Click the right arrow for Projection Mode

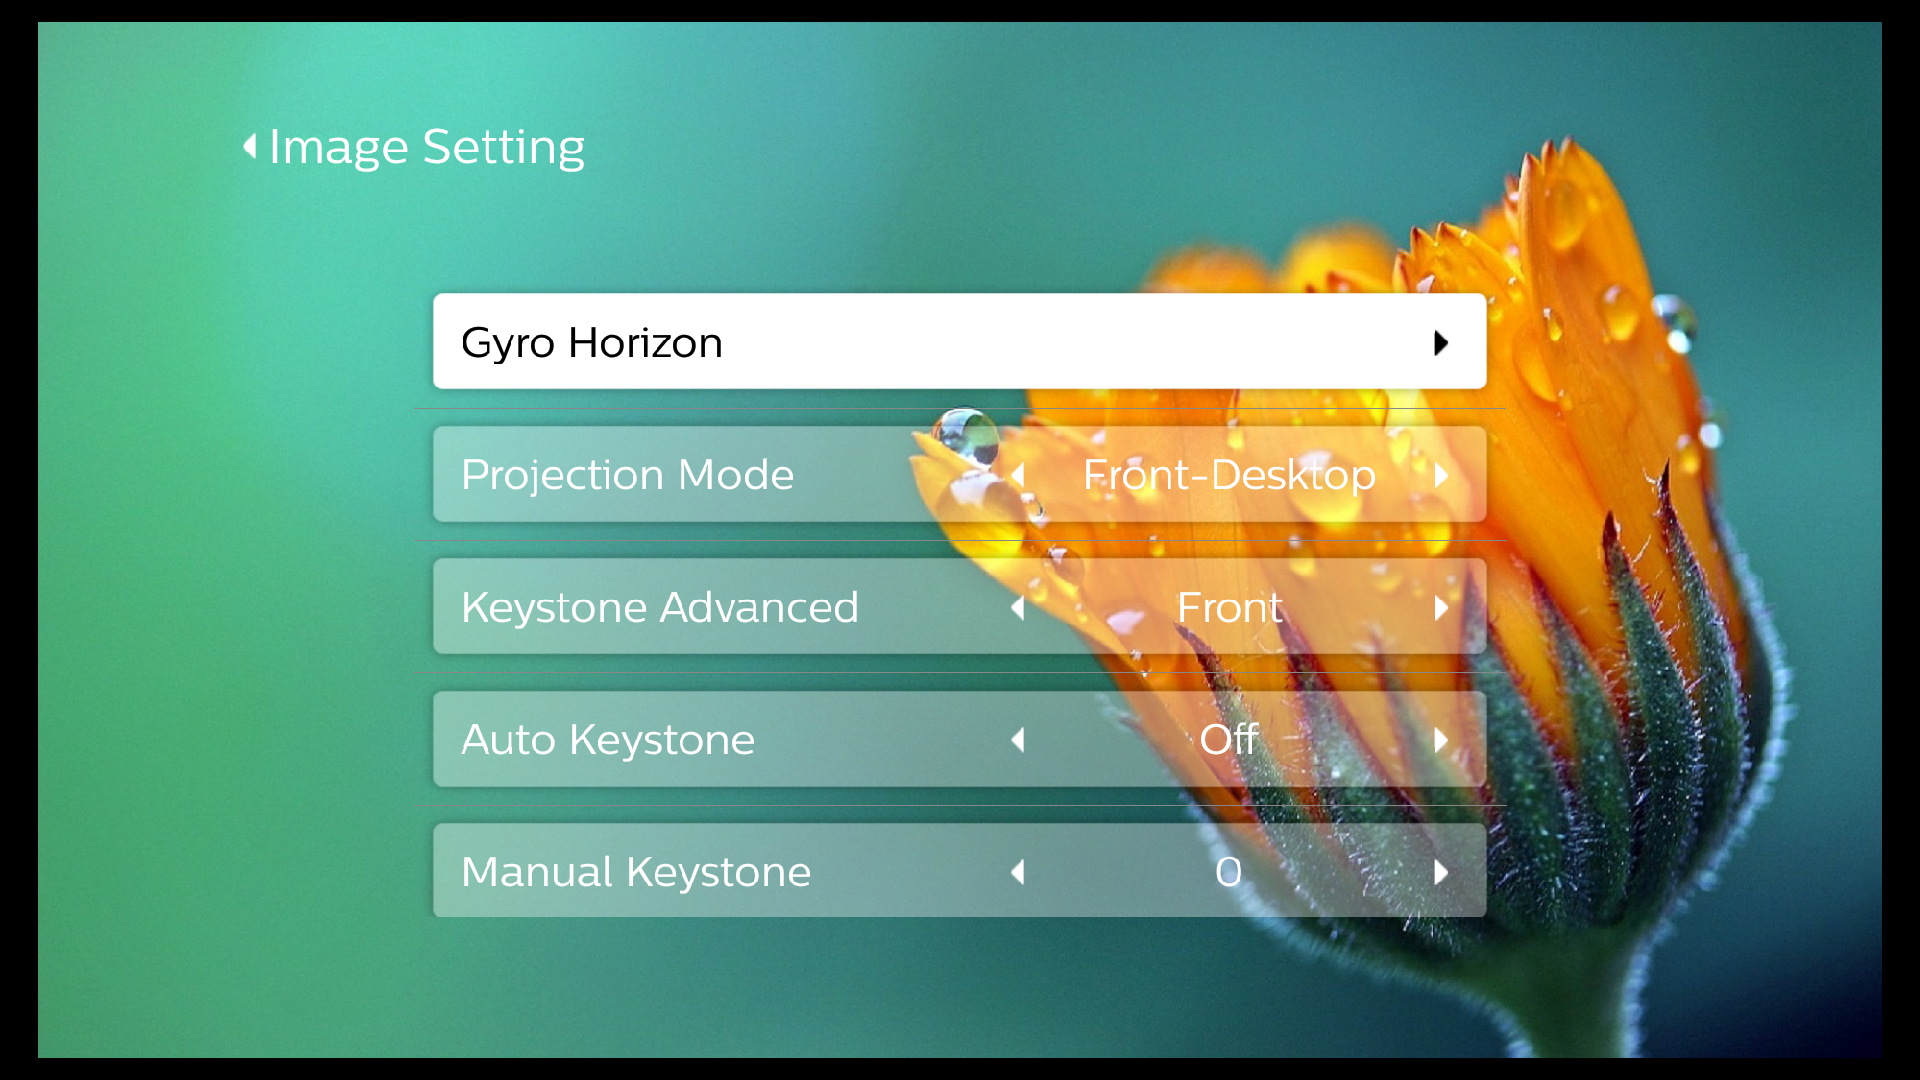click(x=1441, y=475)
